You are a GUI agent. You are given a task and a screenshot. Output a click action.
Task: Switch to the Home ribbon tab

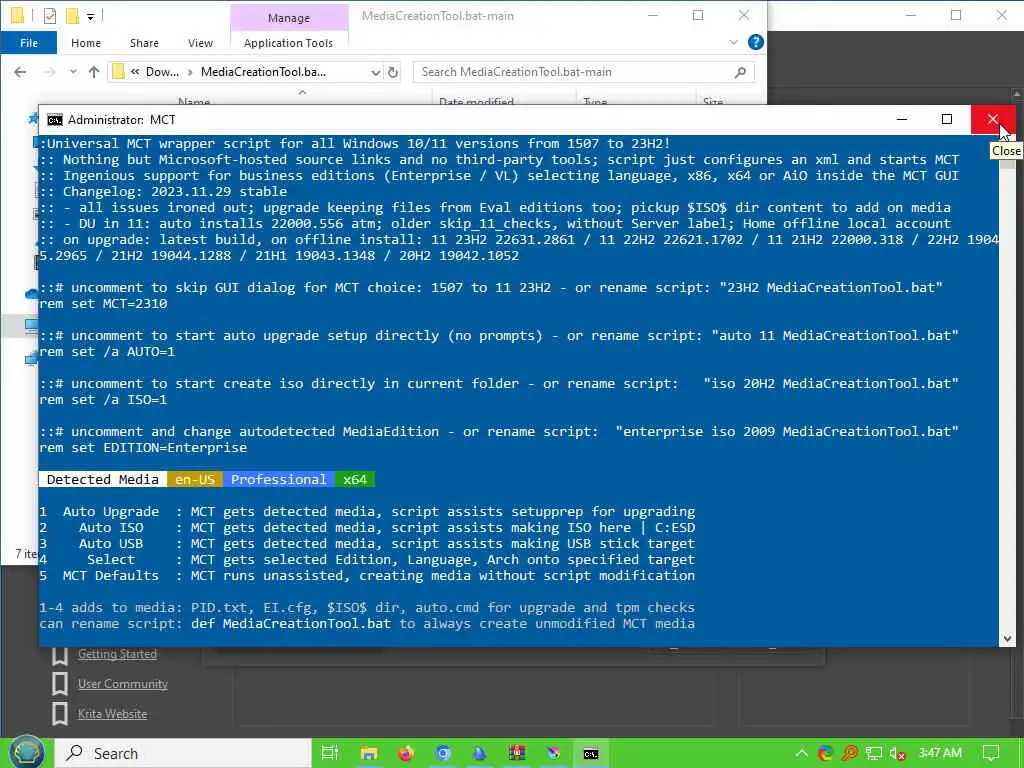click(86, 42)
